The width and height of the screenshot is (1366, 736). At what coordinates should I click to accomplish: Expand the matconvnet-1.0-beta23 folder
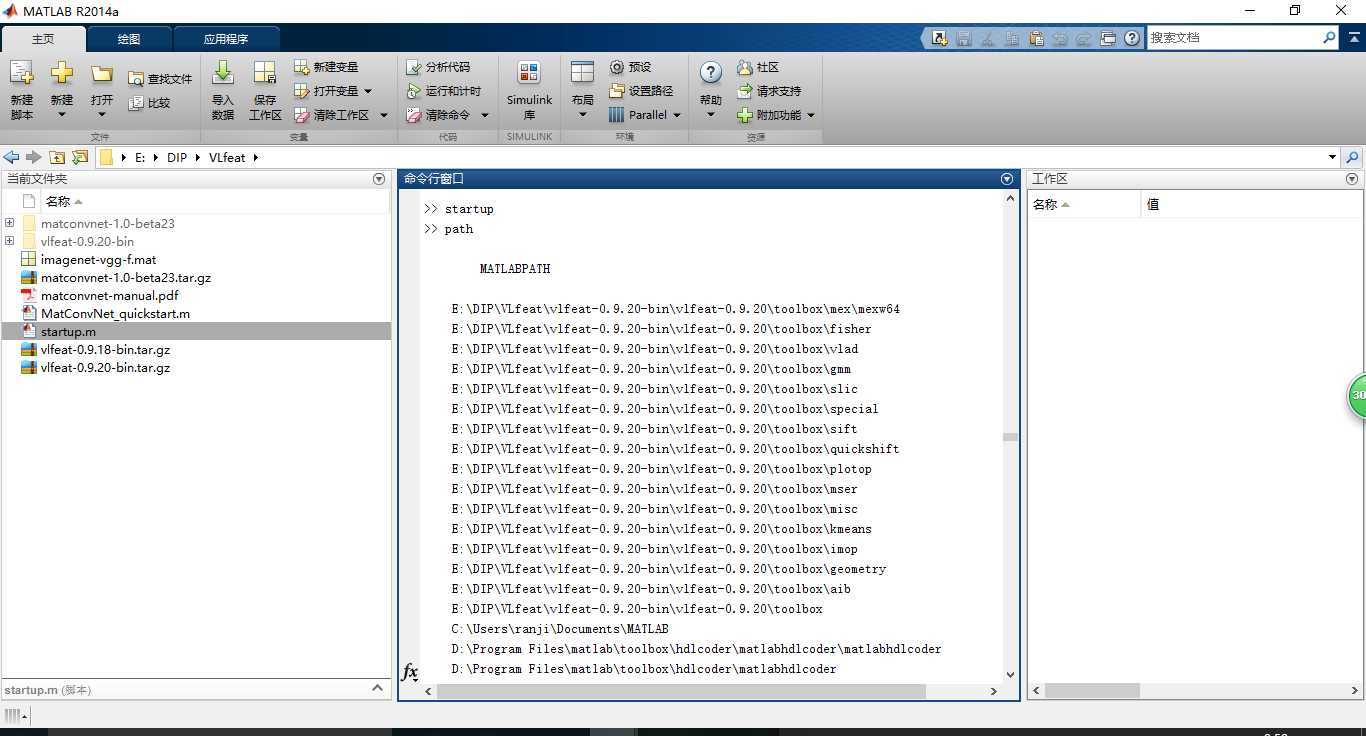(x=9, y=223)
